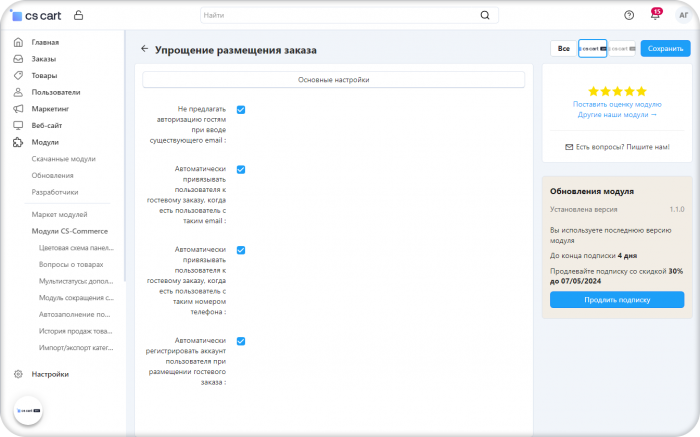Open Скачанные модули submenu
This screenshot has height=437, width=700.
(x=63, y=159)
